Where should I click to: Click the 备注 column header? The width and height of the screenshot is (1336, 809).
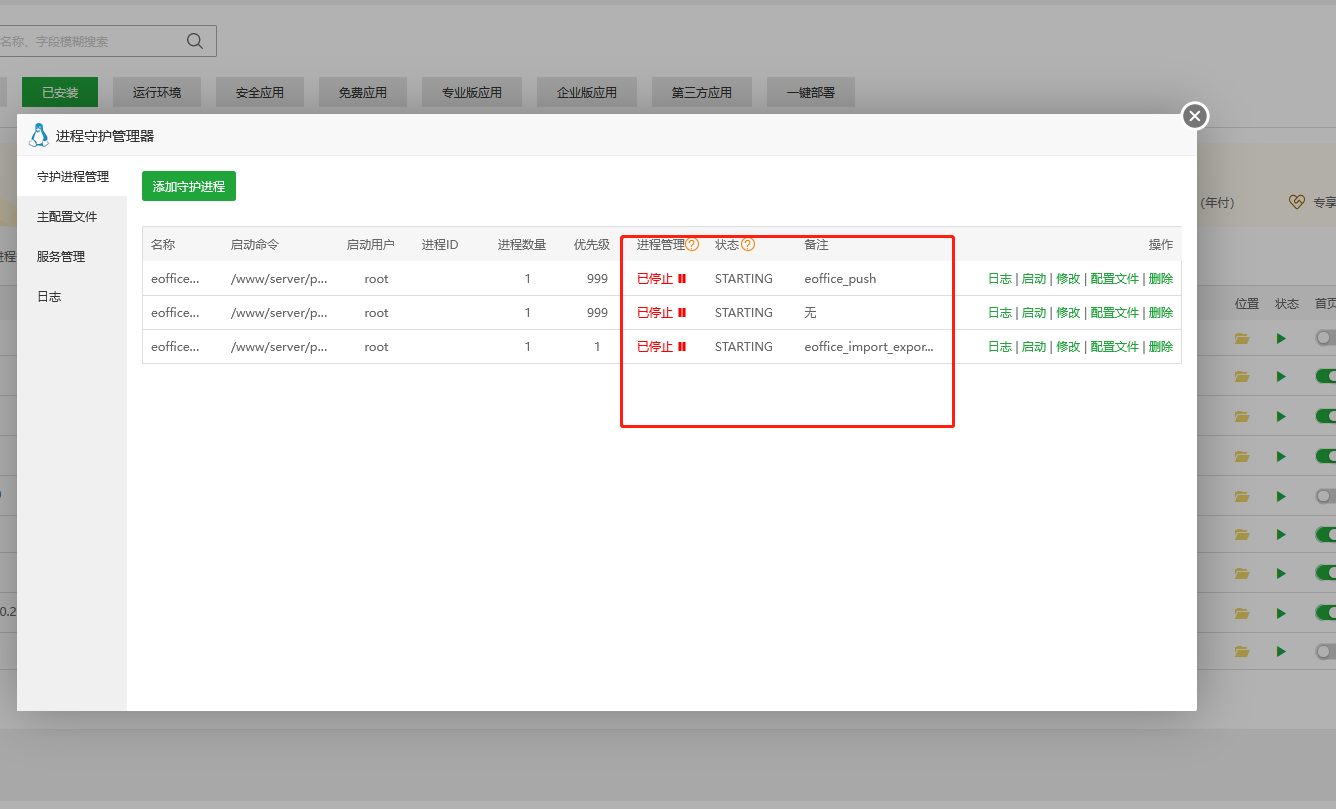click(816, 244)
